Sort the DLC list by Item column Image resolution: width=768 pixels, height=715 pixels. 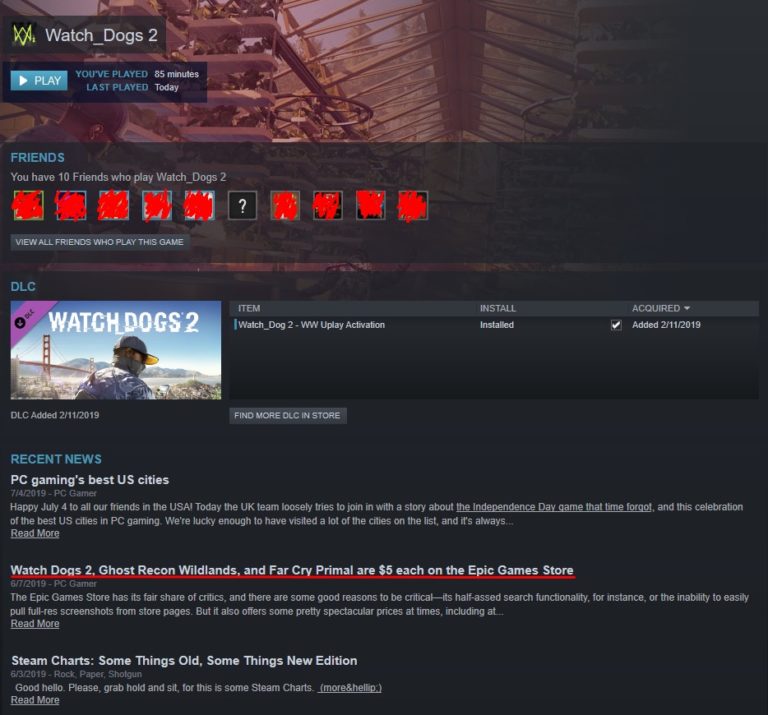pyautogui.click(x=249, y=309)
